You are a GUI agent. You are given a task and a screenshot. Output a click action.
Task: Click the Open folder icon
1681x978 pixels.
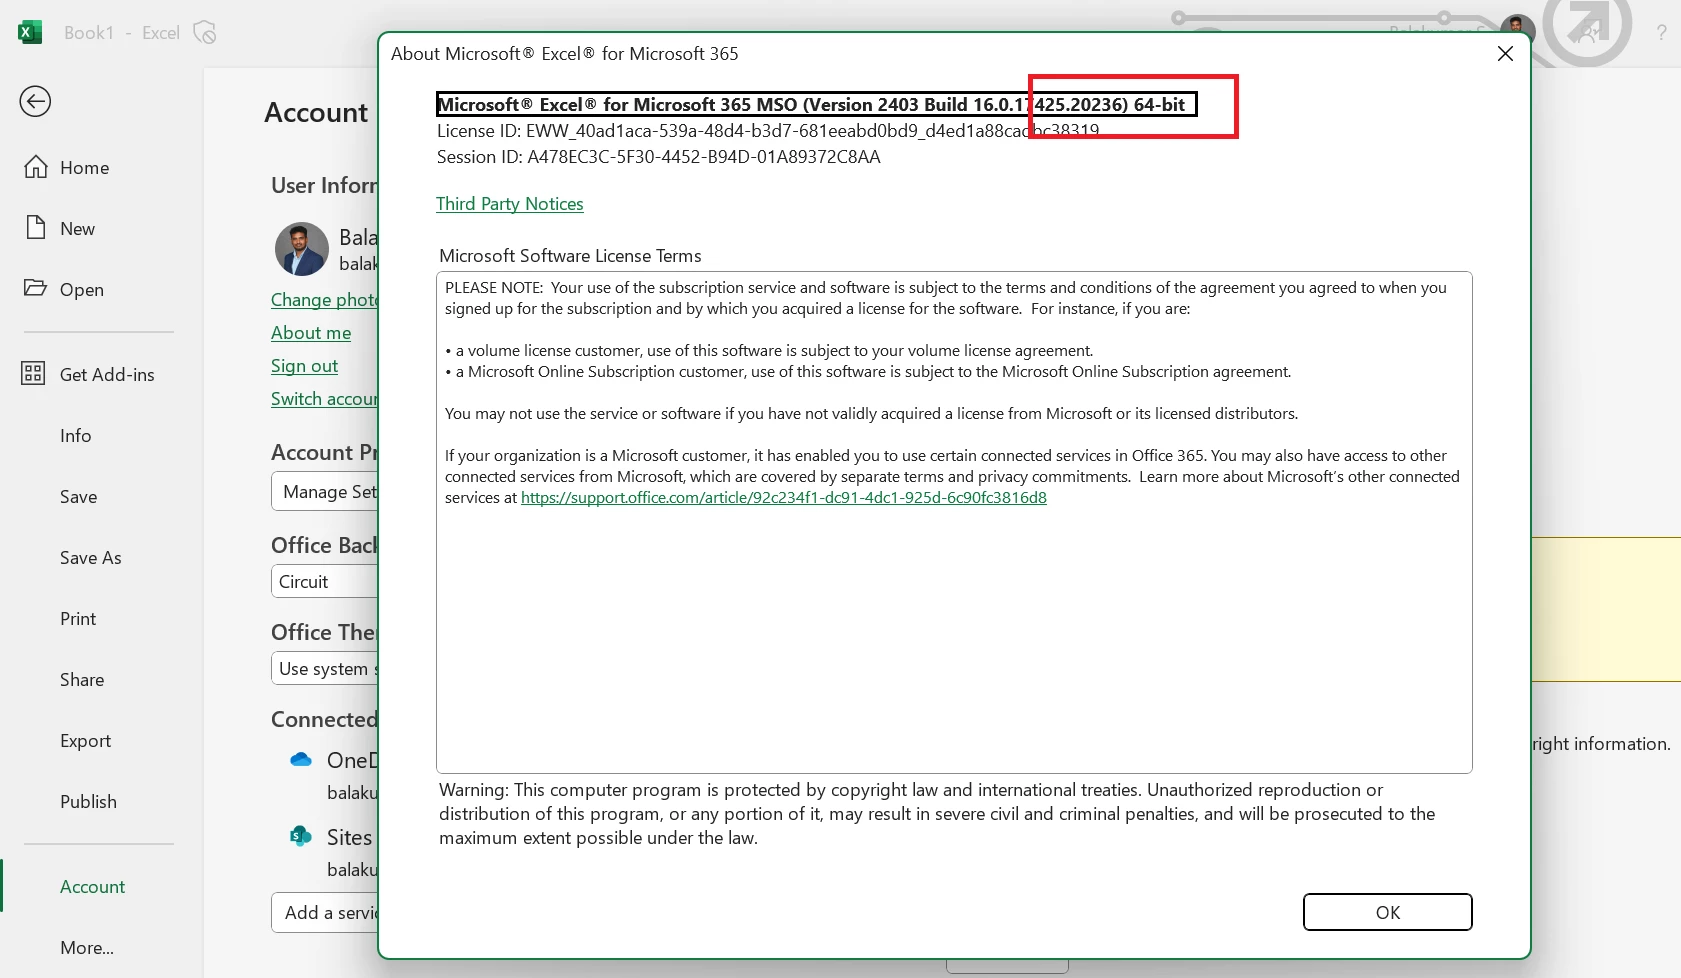36,288
